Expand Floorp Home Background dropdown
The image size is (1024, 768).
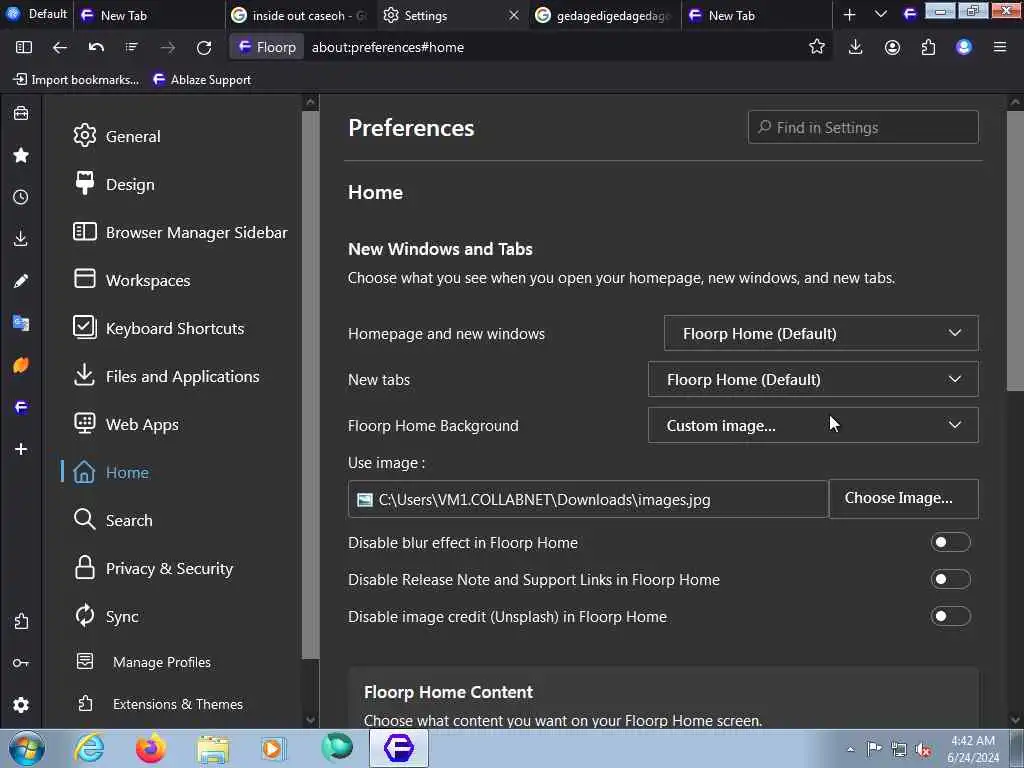coord(813,425)
